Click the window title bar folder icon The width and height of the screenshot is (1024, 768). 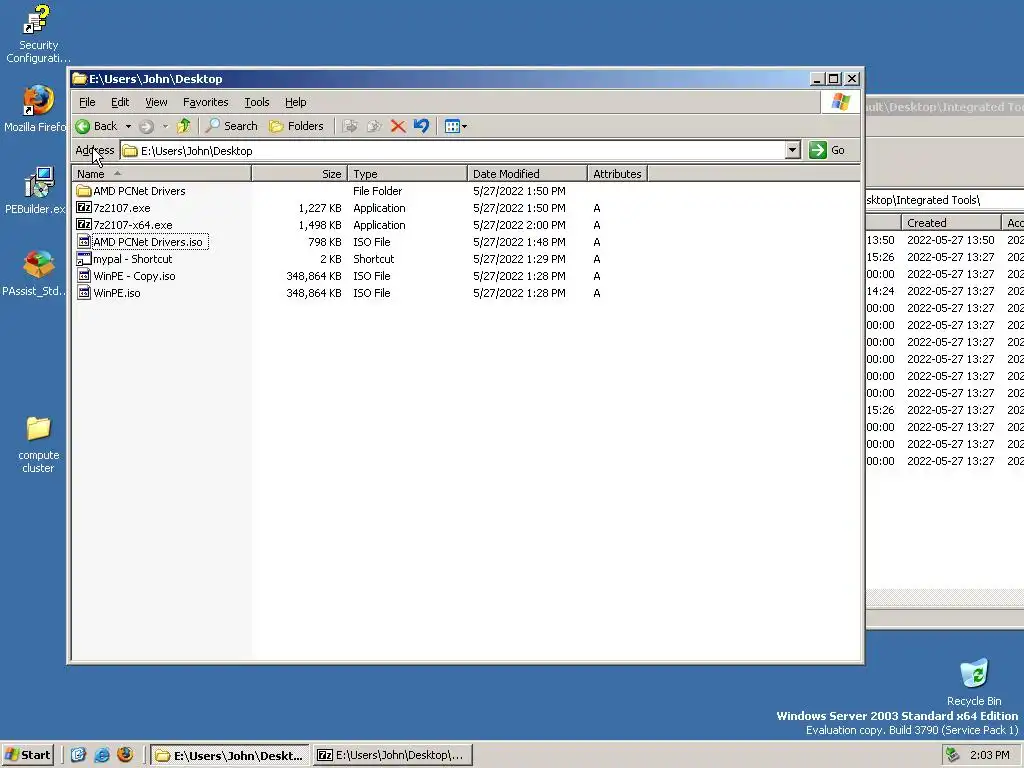pos(80,79)
